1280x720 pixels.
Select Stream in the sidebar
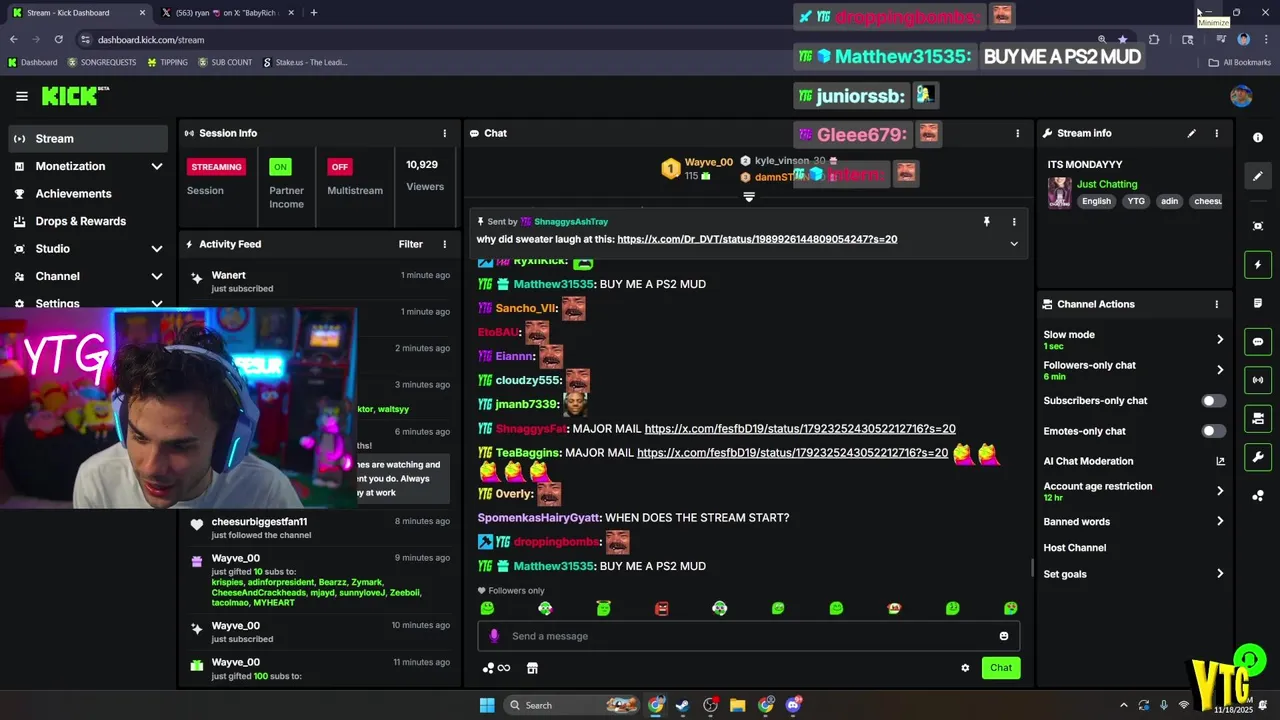(88, 139)
